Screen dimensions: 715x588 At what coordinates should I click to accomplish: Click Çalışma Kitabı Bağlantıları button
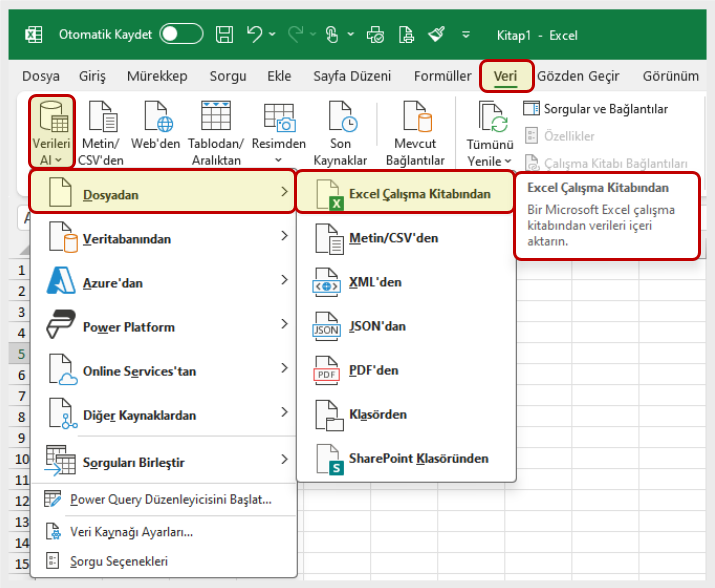(x=606, y=163)
